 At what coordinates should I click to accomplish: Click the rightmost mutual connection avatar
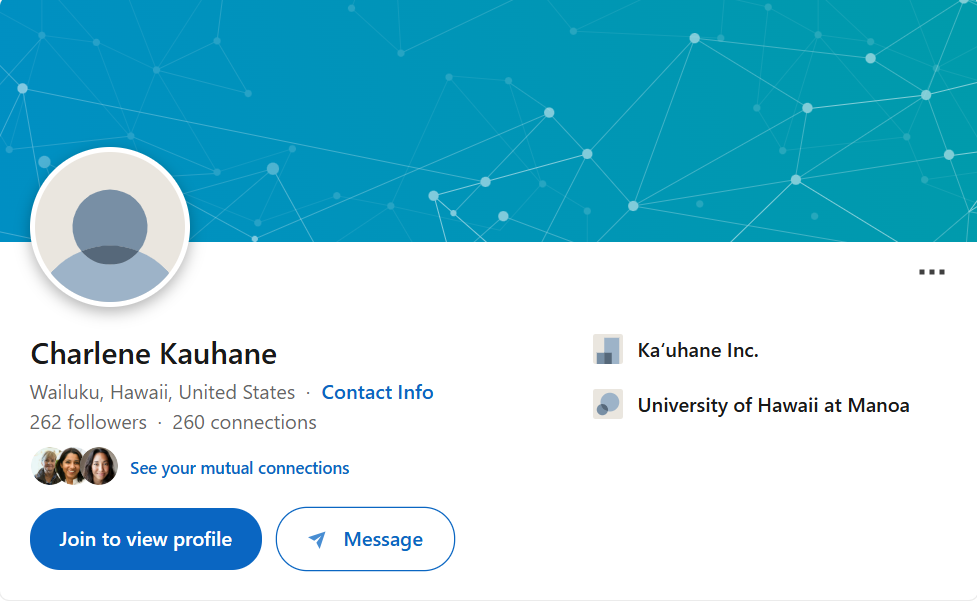98,466
